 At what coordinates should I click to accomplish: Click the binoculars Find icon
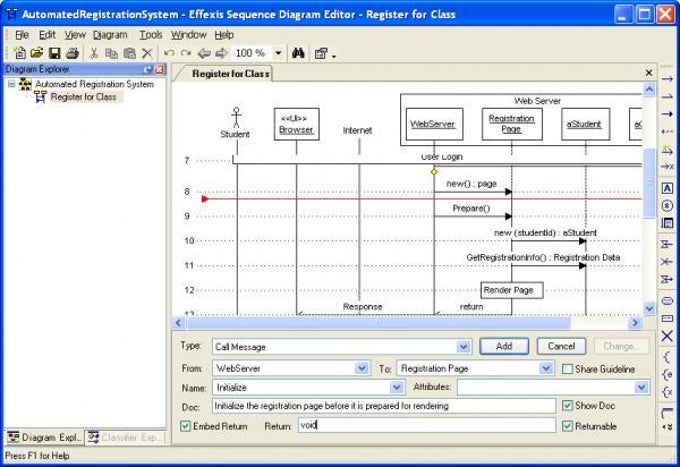click(298, 53)
